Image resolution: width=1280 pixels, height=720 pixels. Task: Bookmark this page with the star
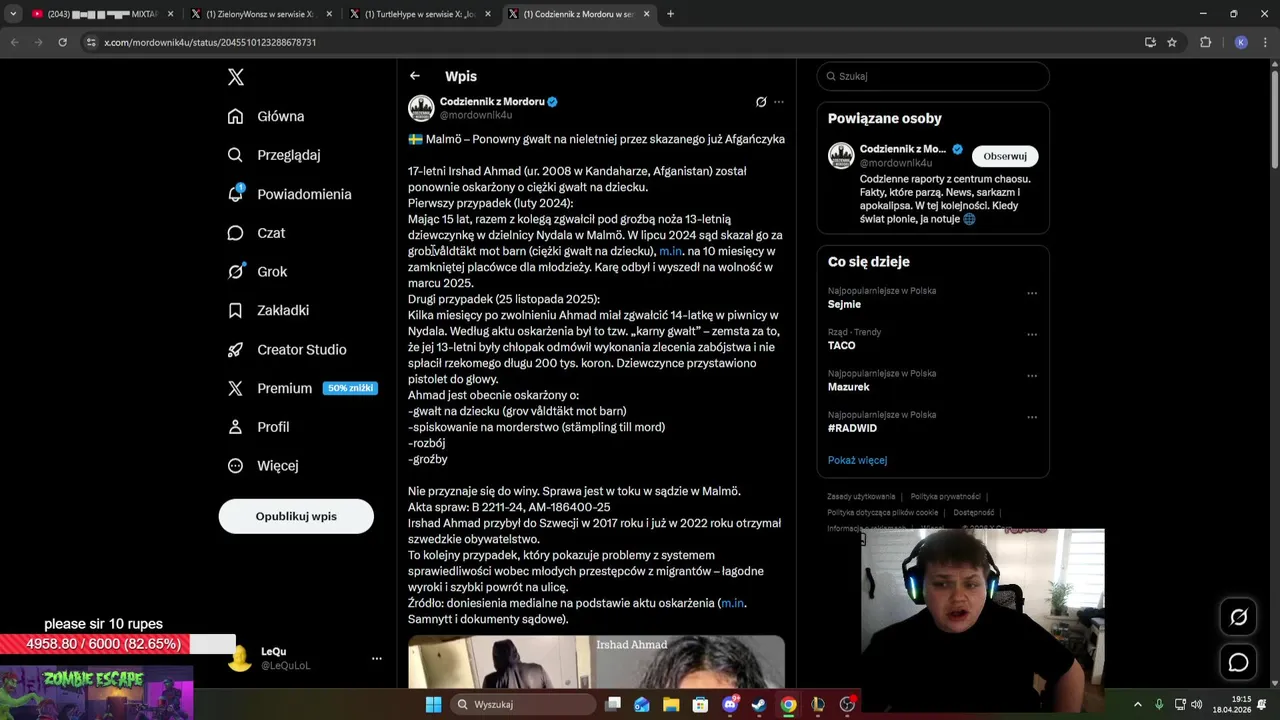click(1172, 42)
